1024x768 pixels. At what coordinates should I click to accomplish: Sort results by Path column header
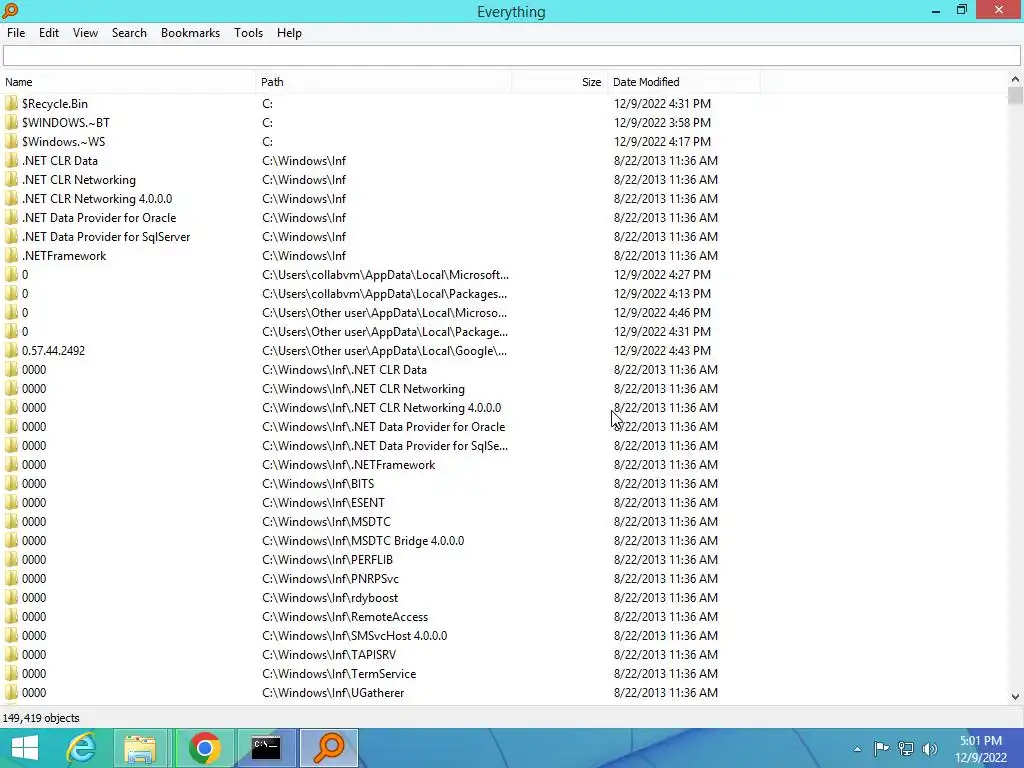coord(383,82)
